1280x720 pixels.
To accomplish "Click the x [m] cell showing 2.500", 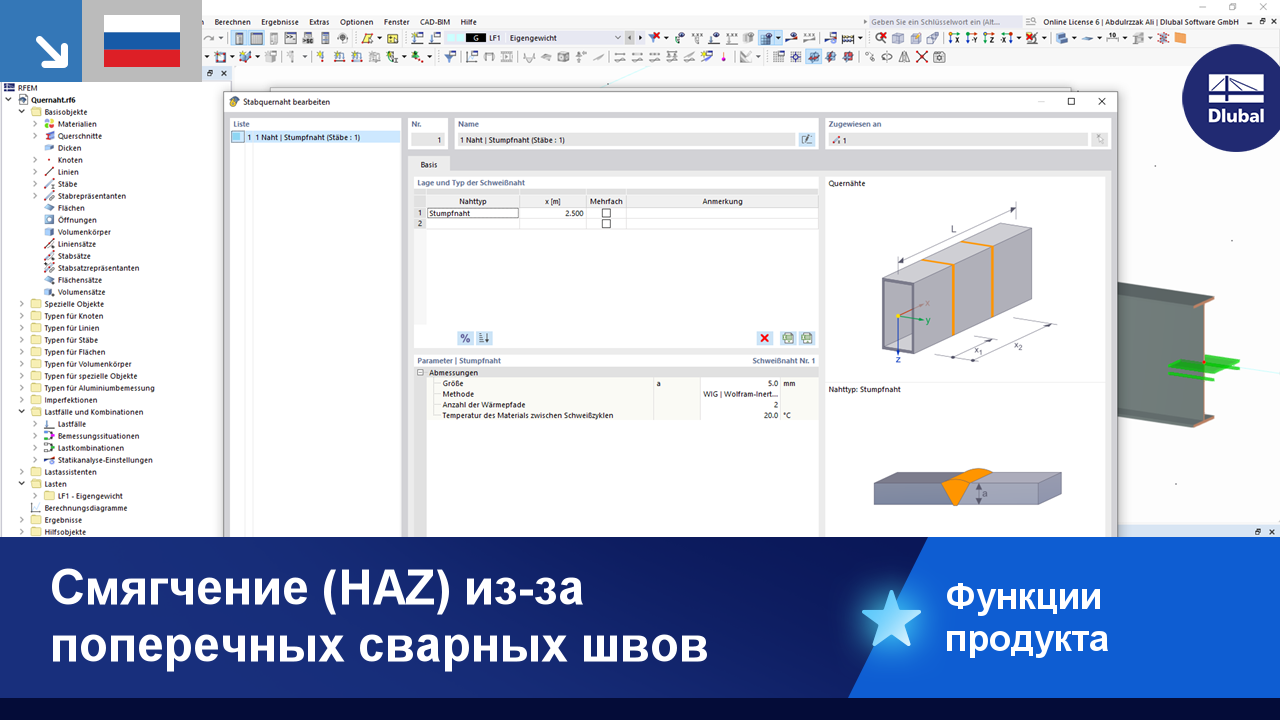I will coord(553,213).
